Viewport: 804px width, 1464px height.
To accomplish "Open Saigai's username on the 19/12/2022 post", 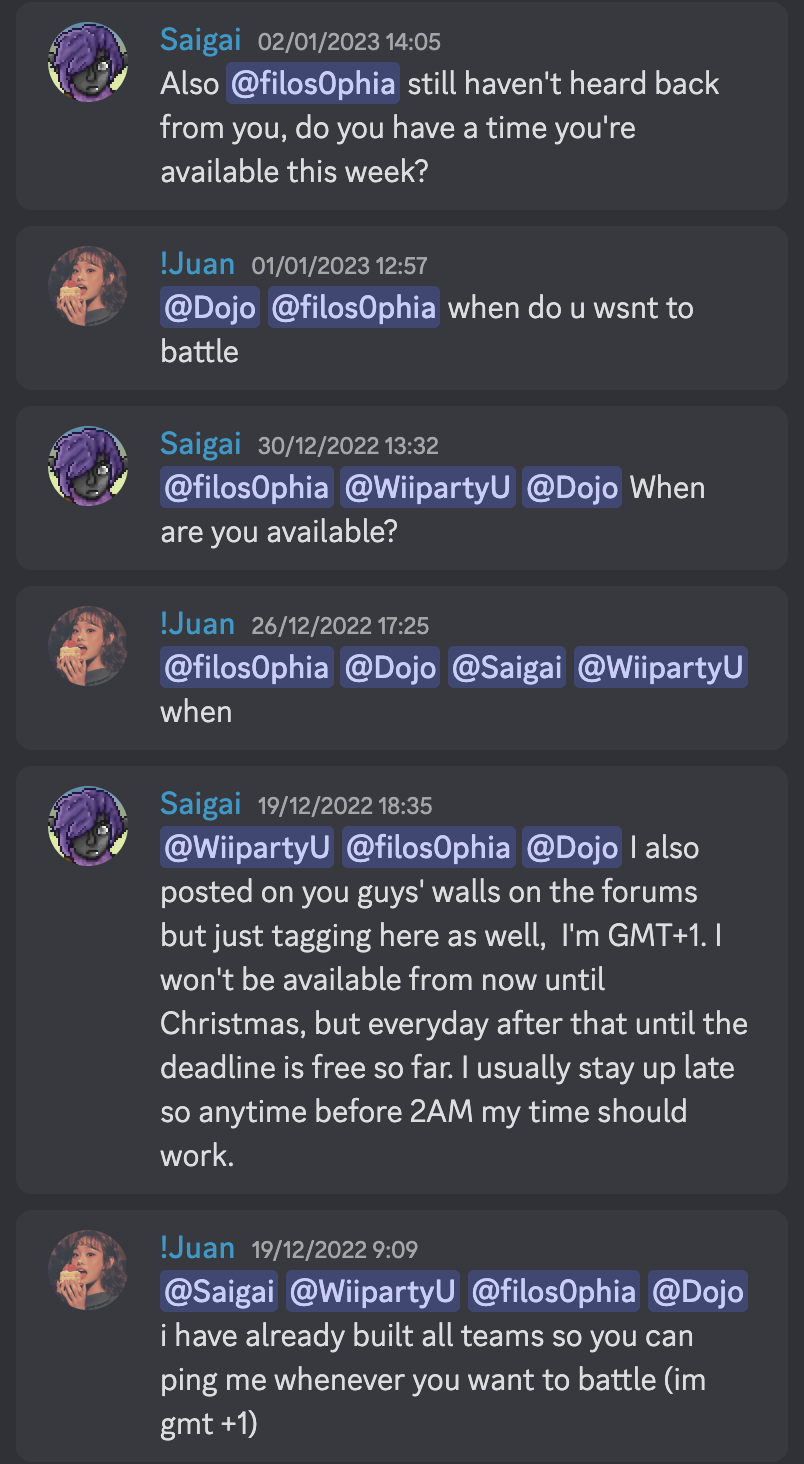I will 201,804.
